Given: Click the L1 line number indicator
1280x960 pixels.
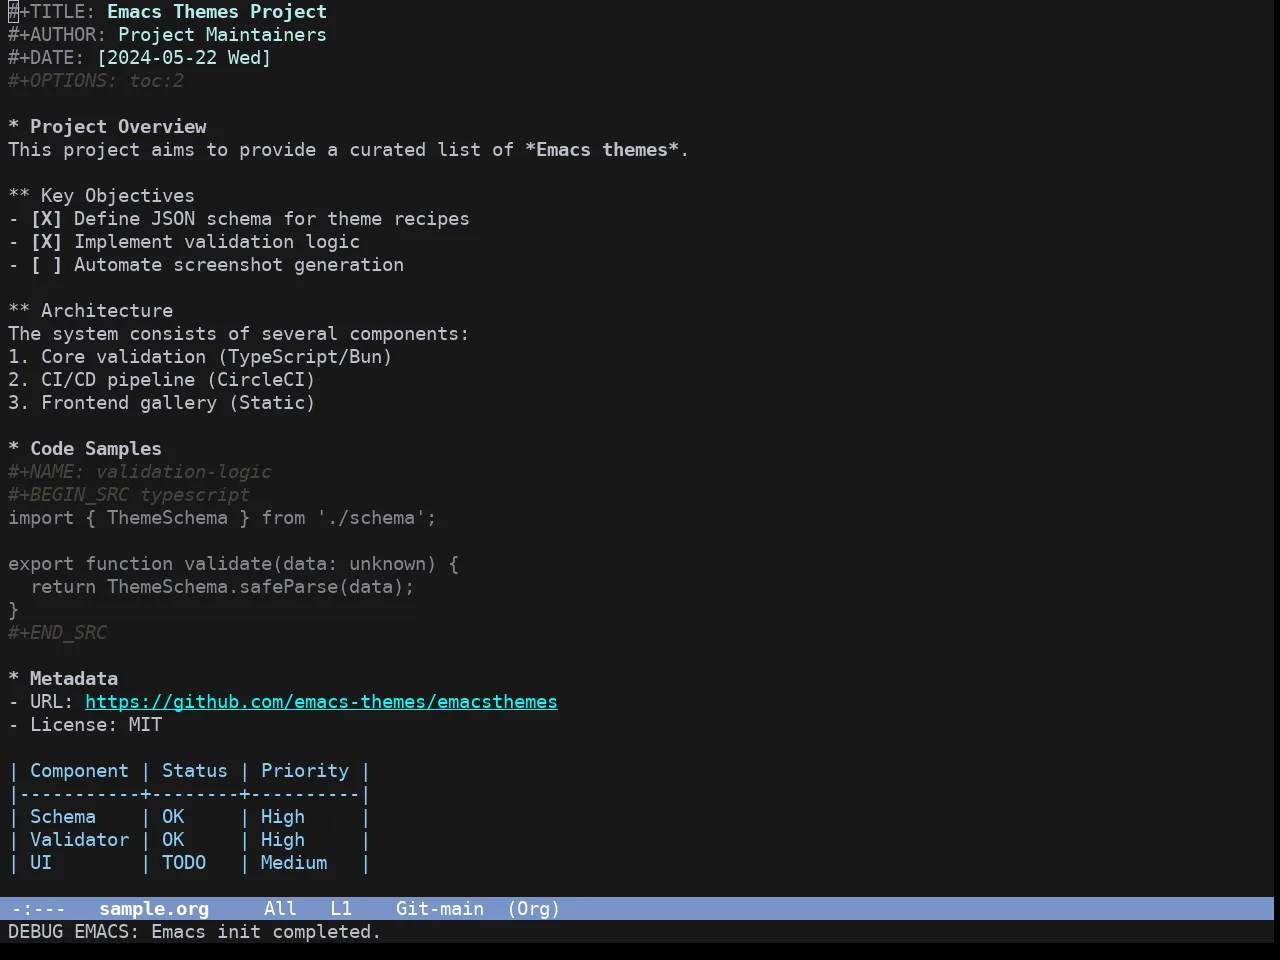Looking at the screenshot, I should click(x=341, y=909).
